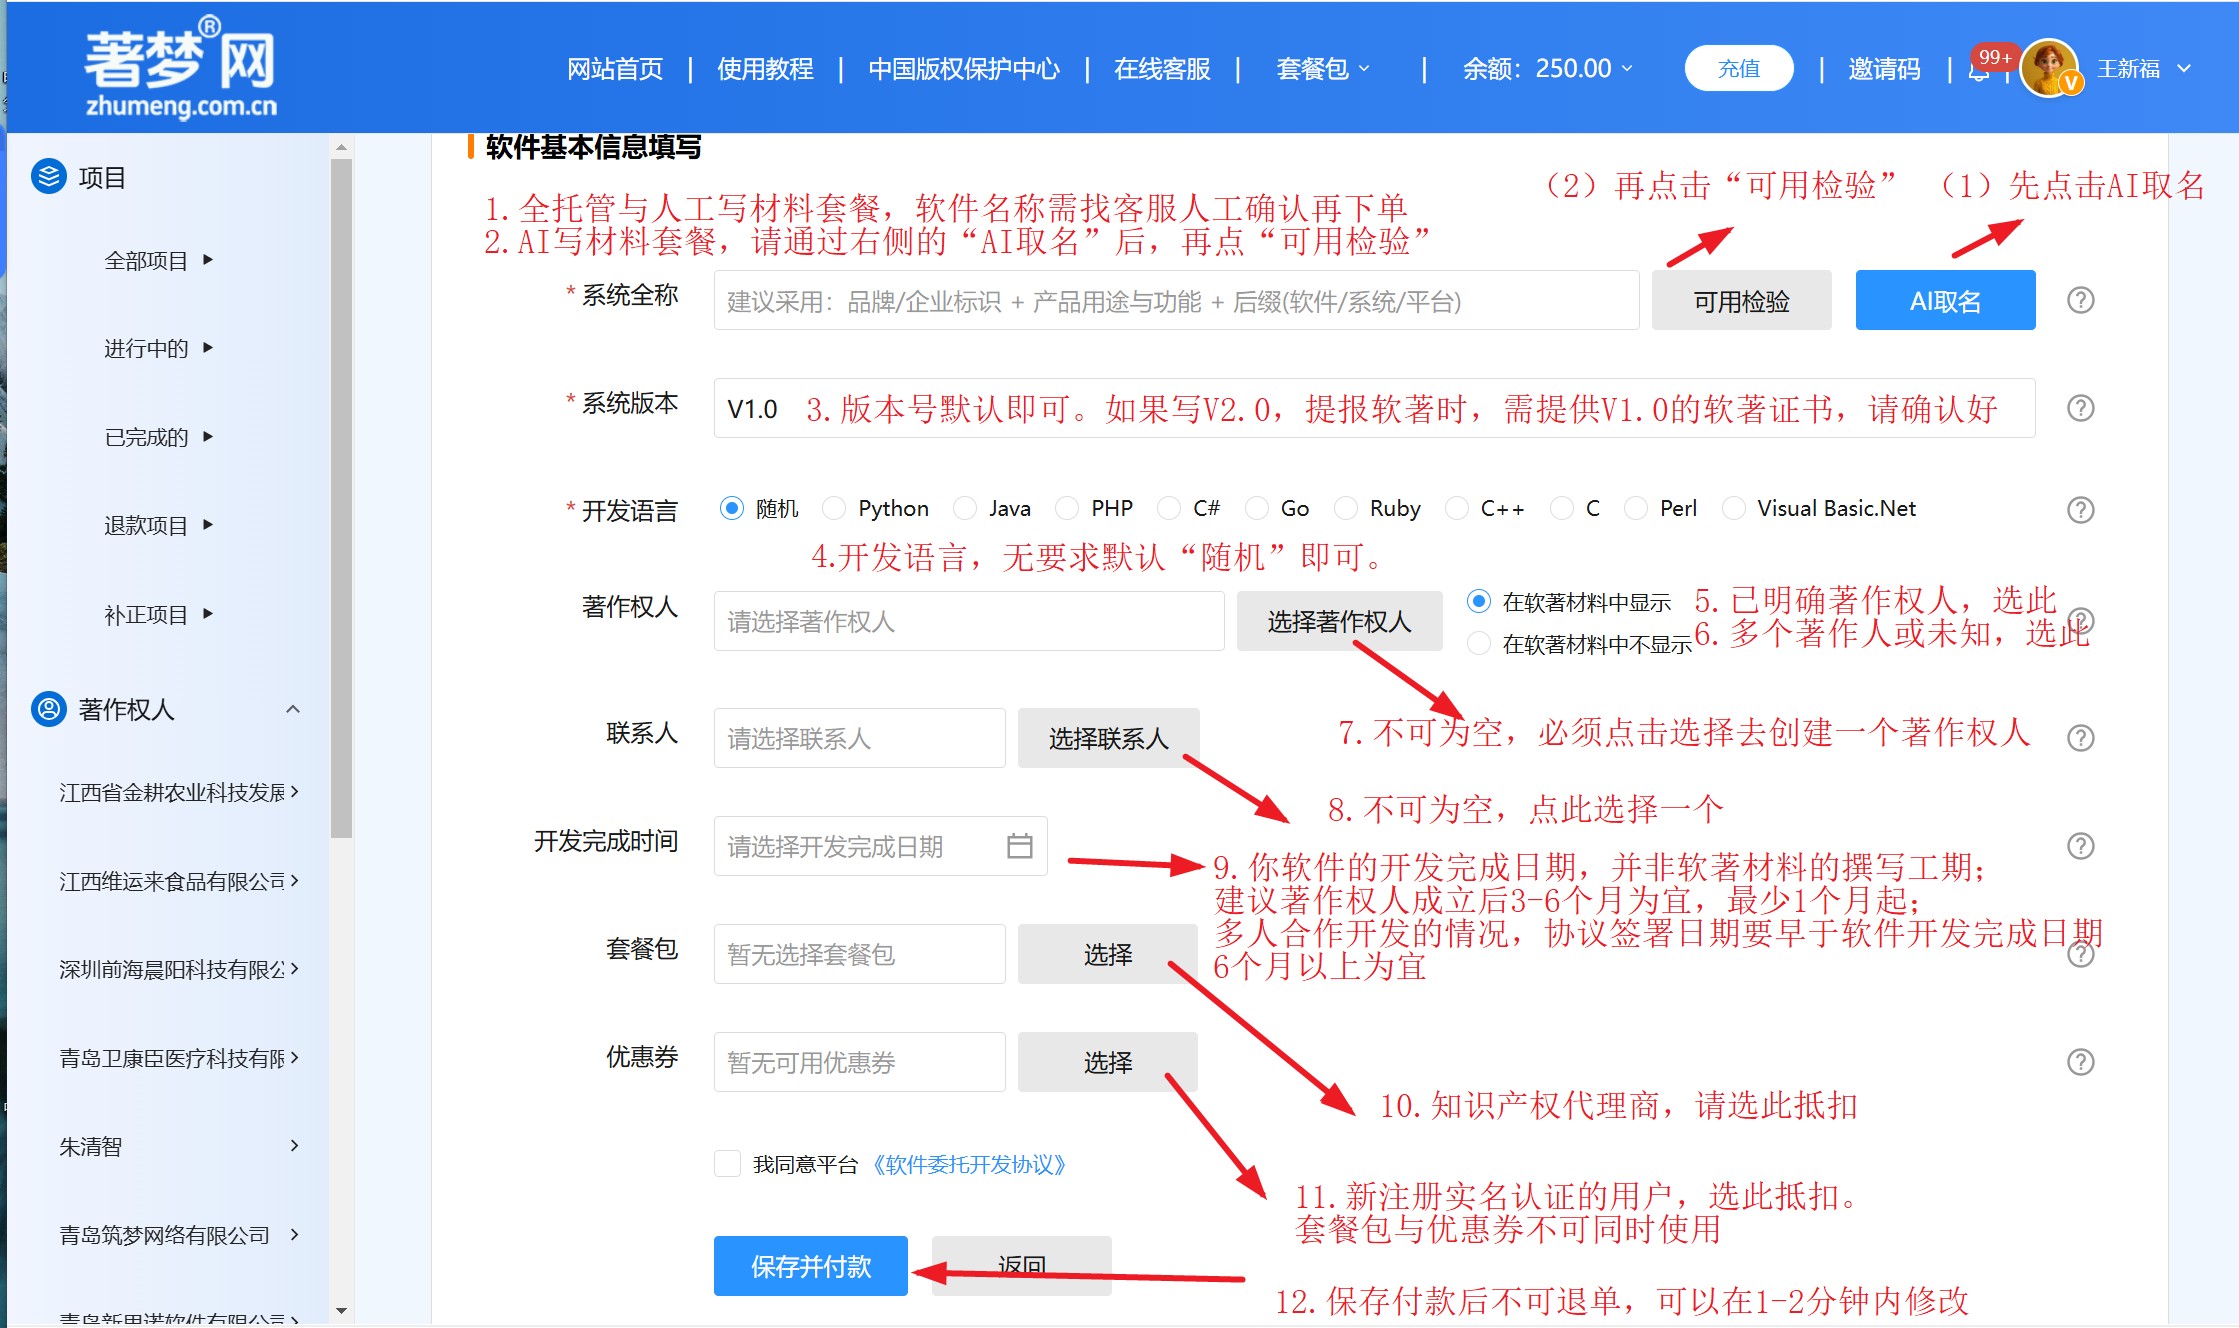2239x1328 pixels.
Task: Click help icon beside 开发语言 row
Action: tap(2080, 510)
